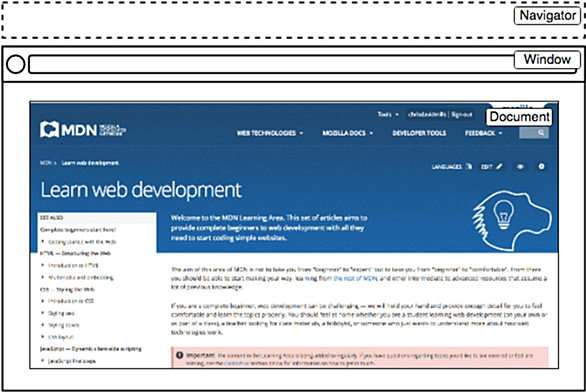The height and width of the screenshot is (392, 586).
Task: Toggle the eye watch icon next to EDIT
Action: pos(520,167)
